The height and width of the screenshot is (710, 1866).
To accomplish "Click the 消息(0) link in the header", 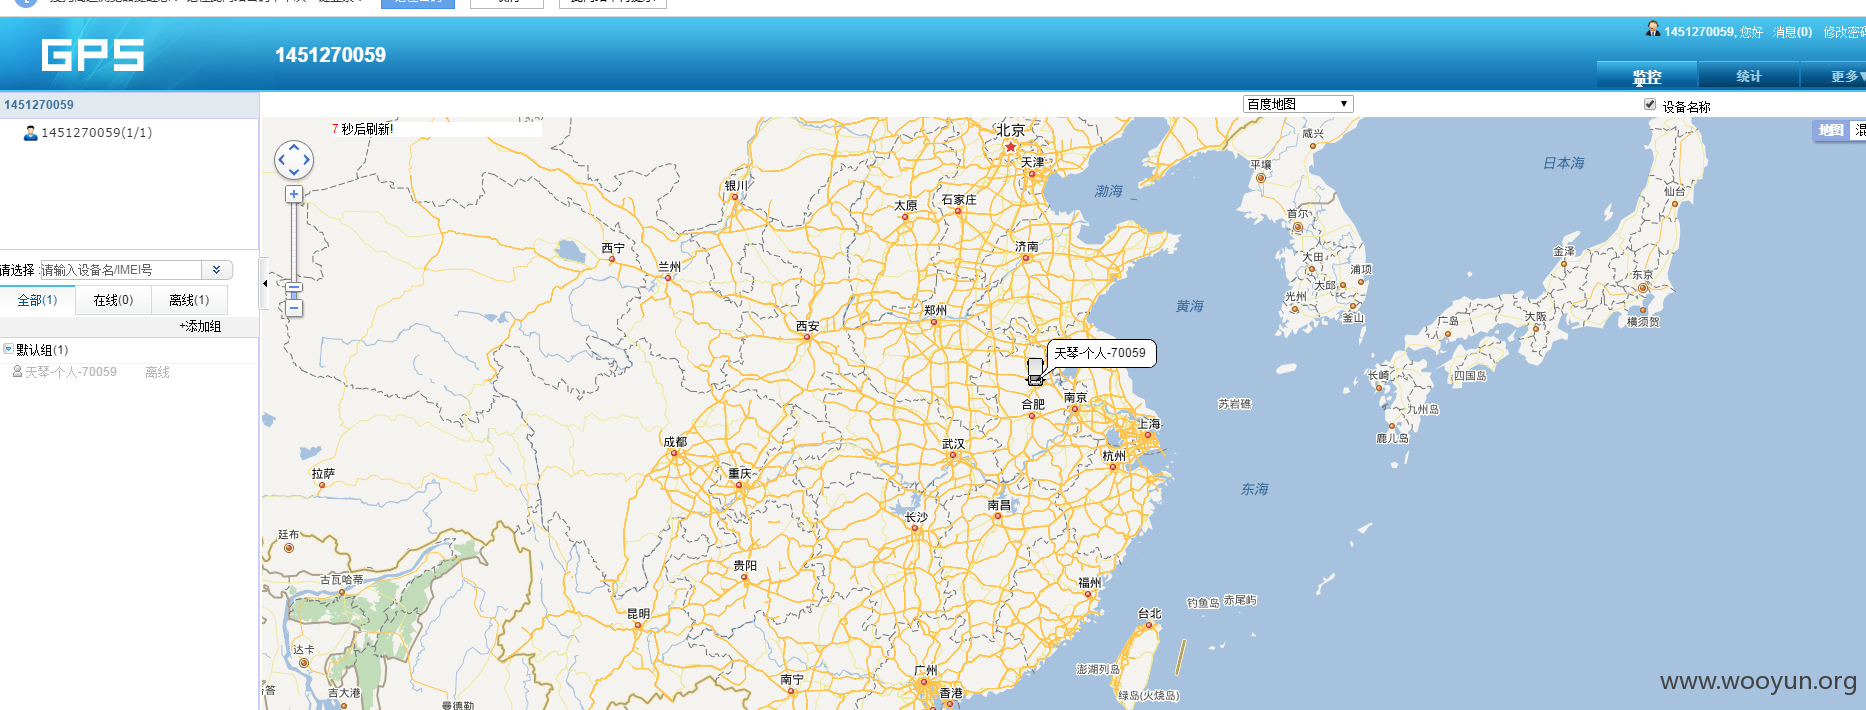I will click(1792, 32).
